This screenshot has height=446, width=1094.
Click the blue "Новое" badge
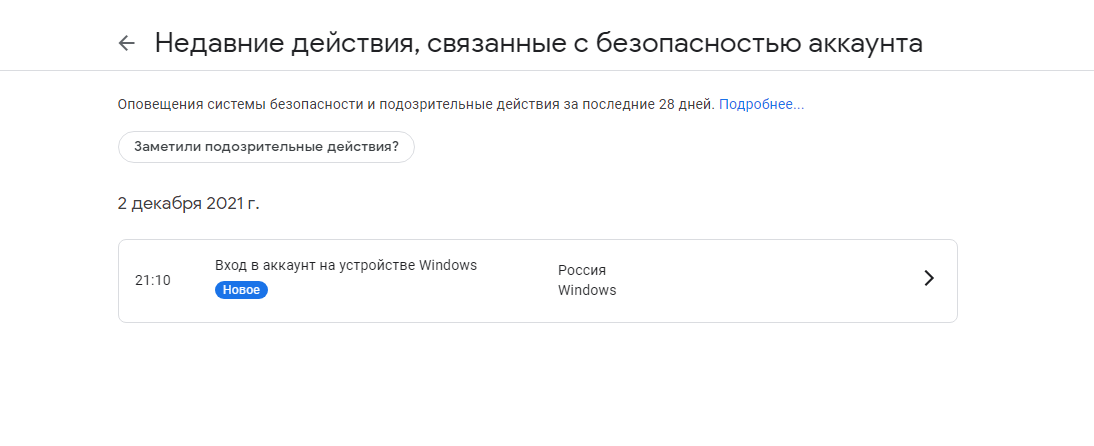tap(241, 290)
